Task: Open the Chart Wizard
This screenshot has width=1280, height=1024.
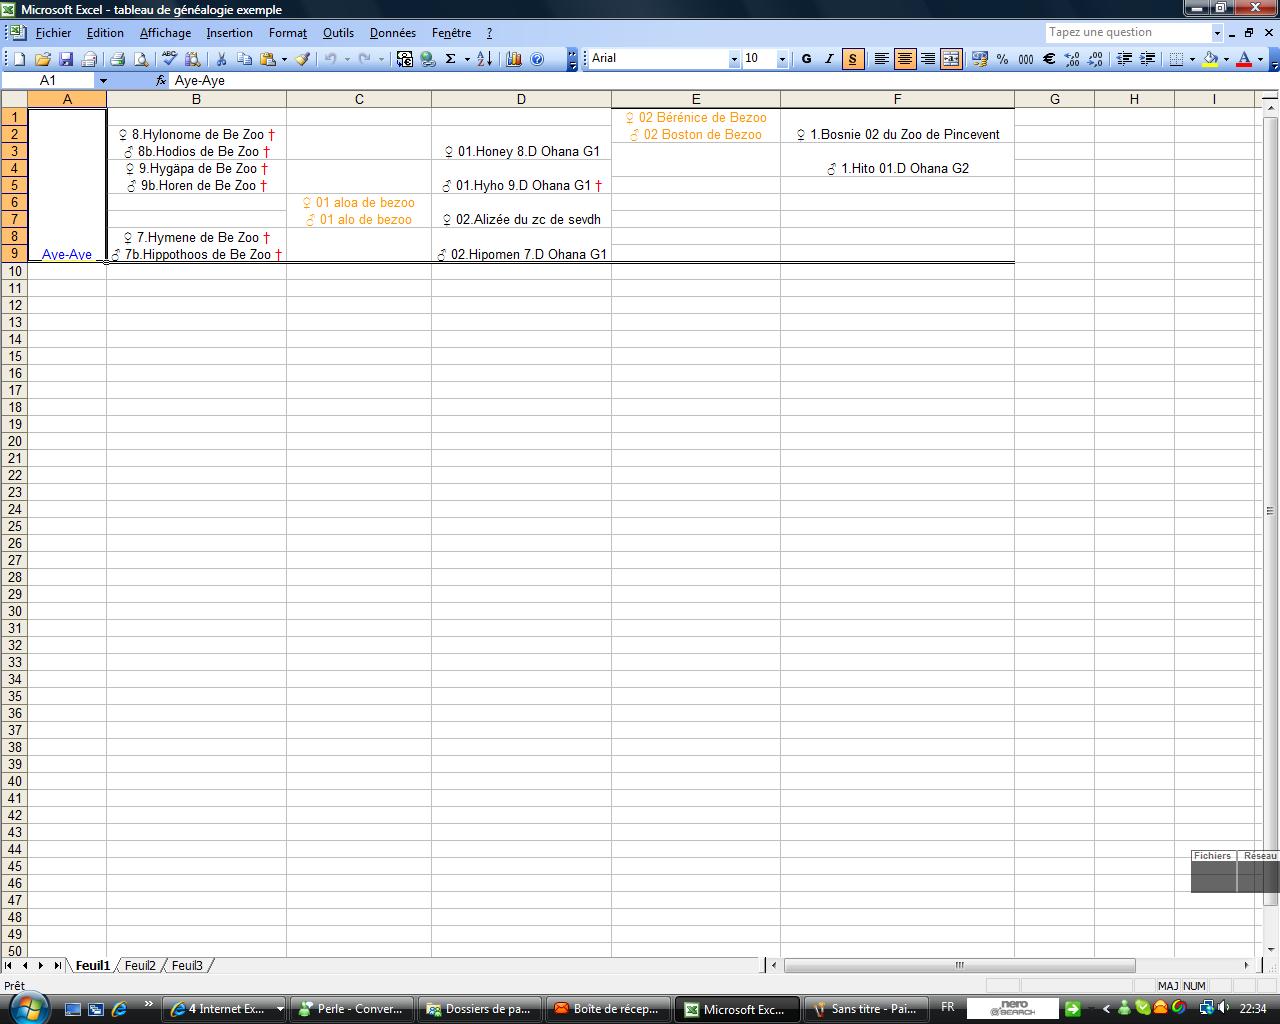Action: (514, 59)
